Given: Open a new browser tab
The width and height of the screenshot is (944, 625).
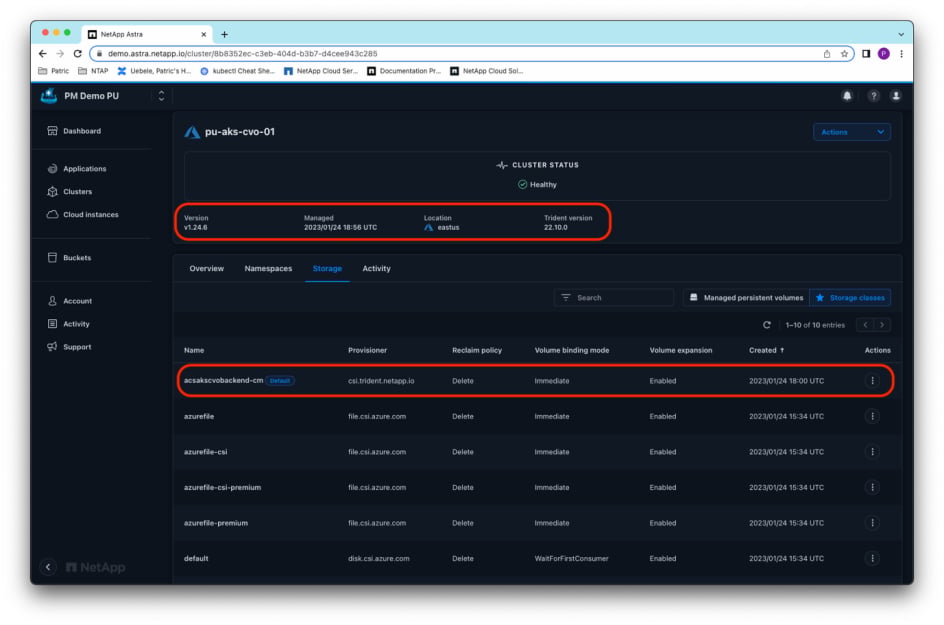Looking at the screenshot, I should 225,34.
